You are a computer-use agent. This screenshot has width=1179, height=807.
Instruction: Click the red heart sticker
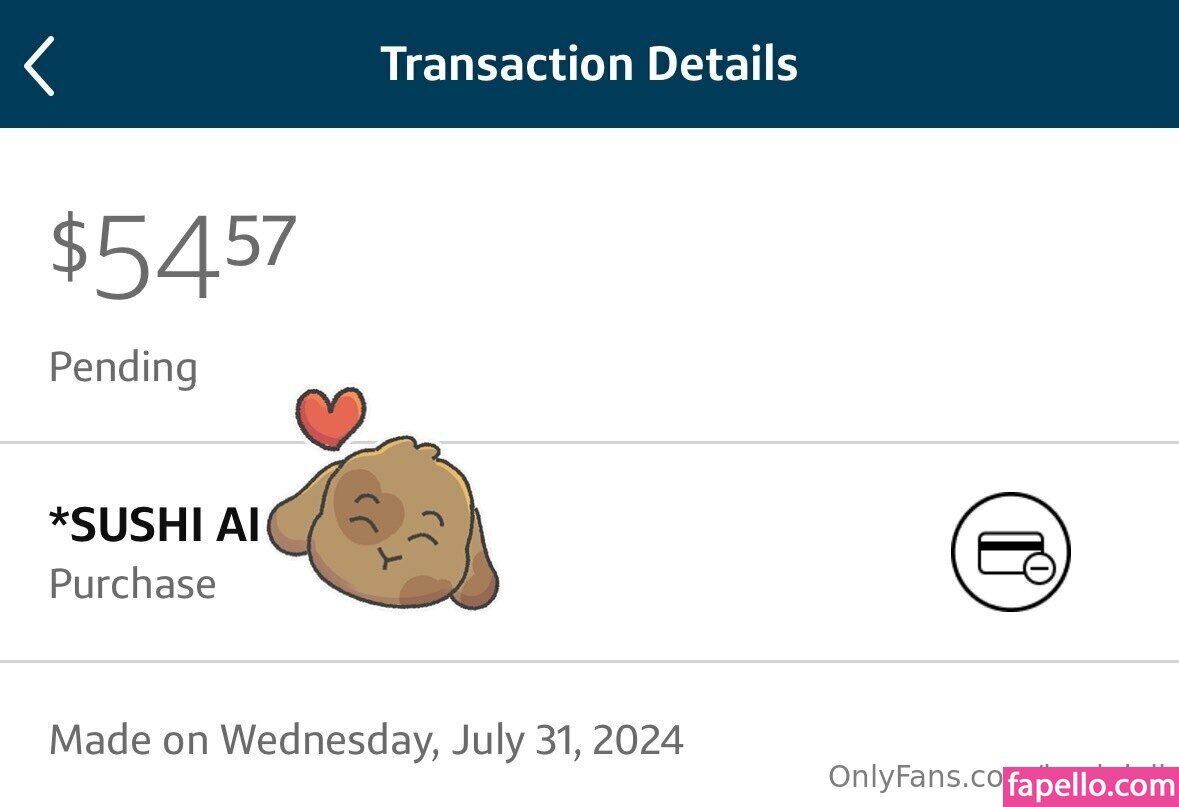329,416
